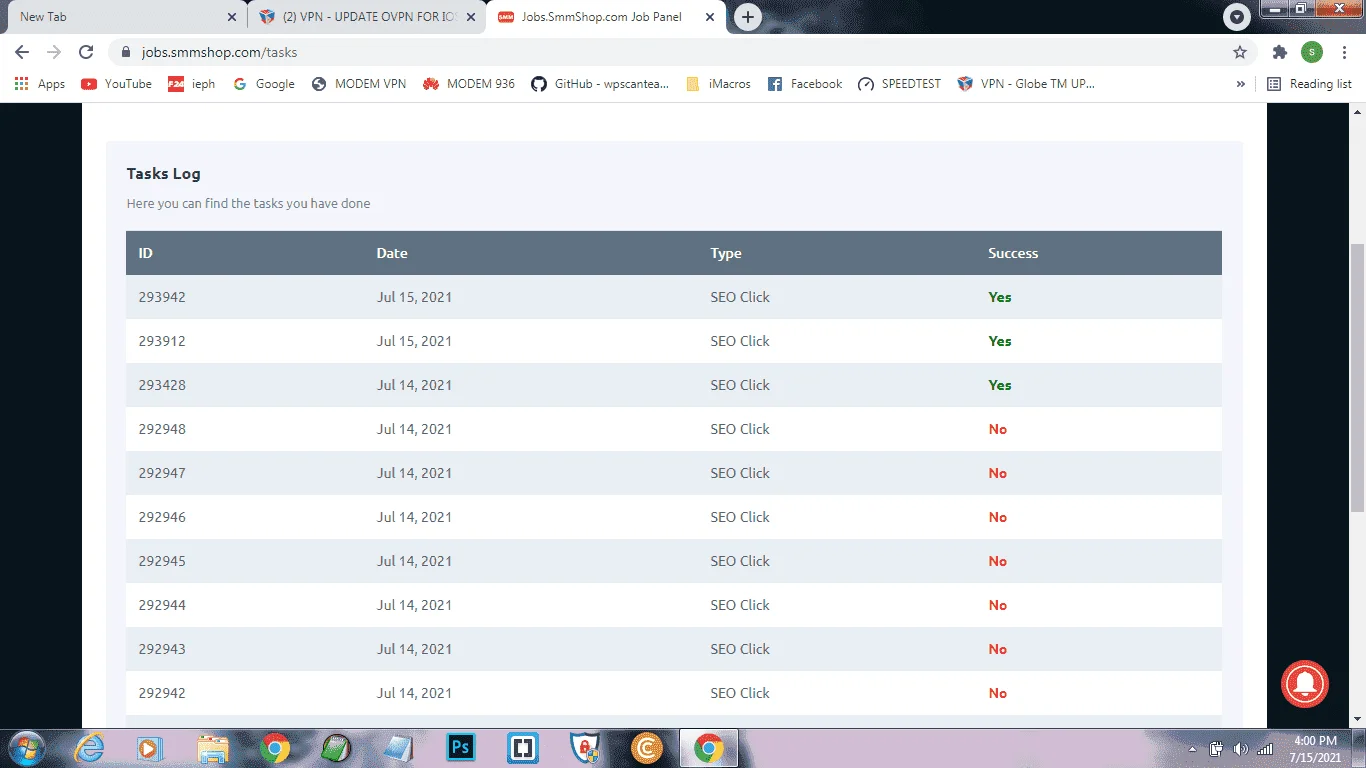Open the MODEM 936 bookmark

(x=469, y=84)
